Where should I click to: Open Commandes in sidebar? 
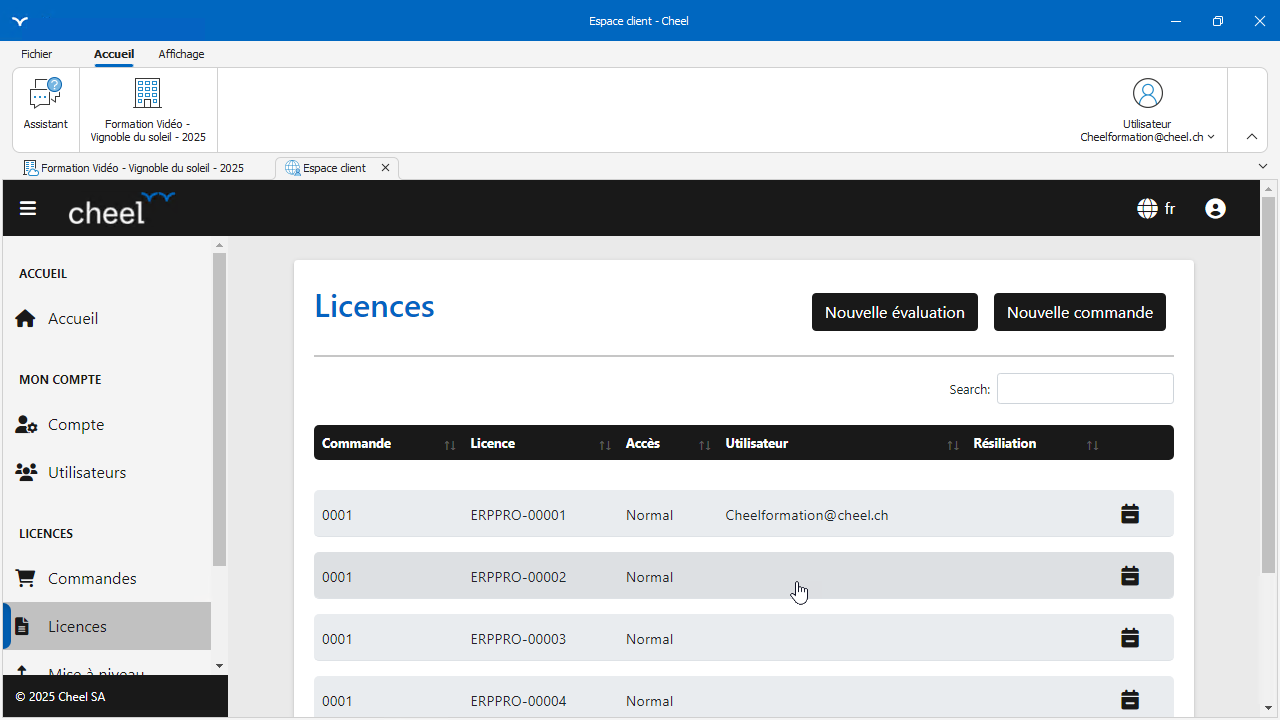point(107,578)
